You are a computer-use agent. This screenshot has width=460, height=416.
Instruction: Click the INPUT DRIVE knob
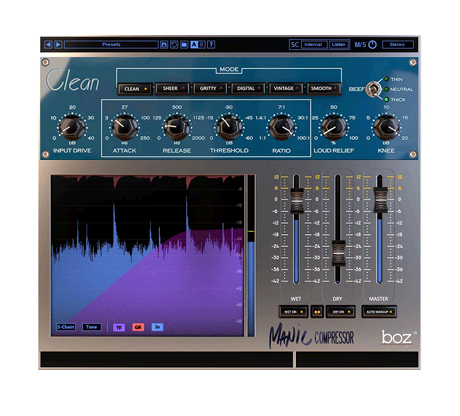click(72, 127)
